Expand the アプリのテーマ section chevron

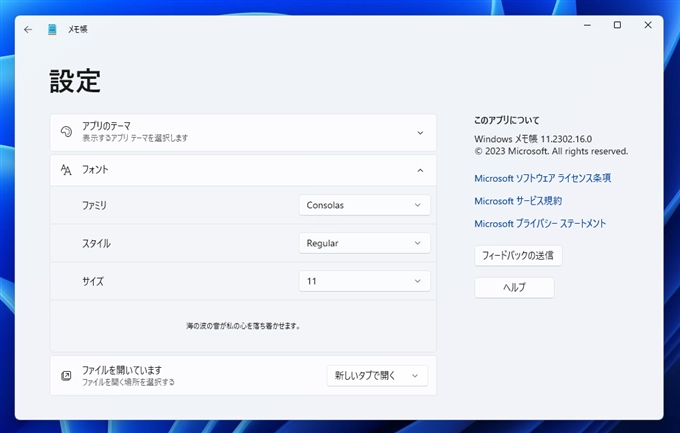(420, 133)
